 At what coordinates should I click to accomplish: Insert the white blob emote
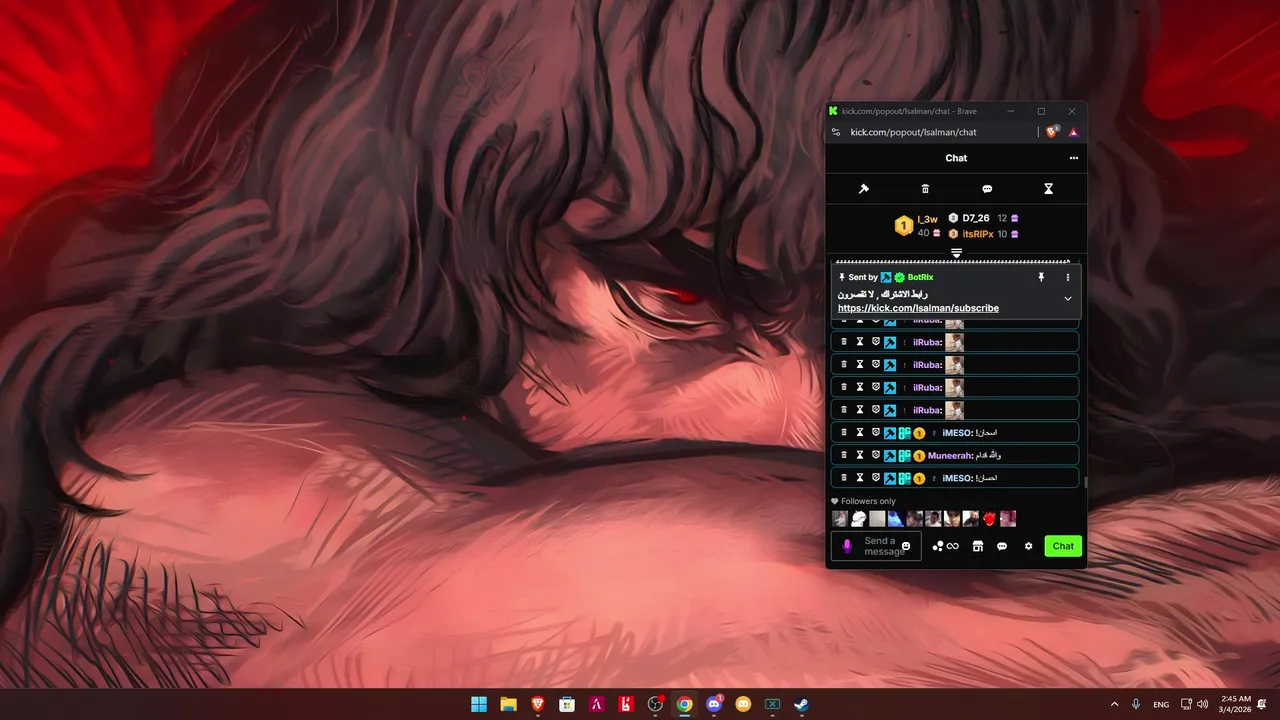[x=858, y=519]
